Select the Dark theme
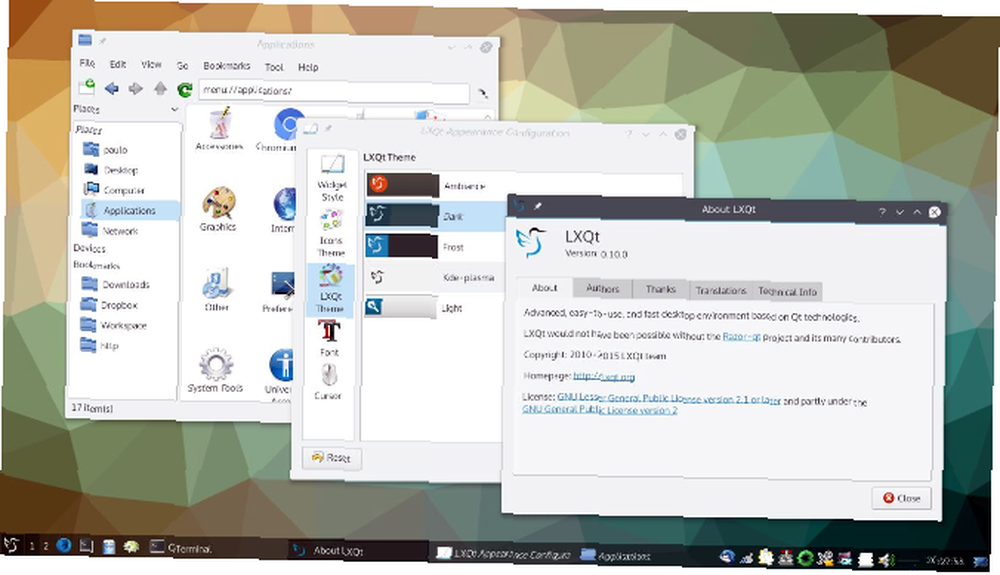The width and height of the screenshot is (1000, 575). click(436, 215)
